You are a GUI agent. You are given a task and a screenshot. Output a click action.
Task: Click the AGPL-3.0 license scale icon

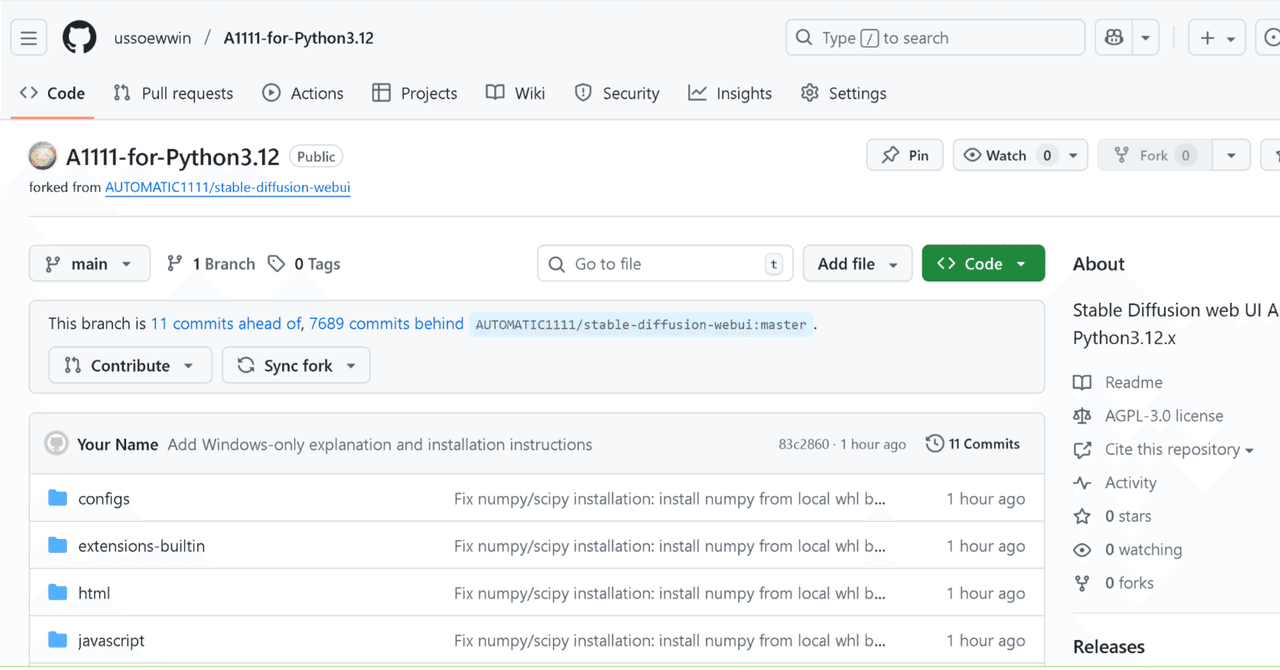coord(1082,415)
